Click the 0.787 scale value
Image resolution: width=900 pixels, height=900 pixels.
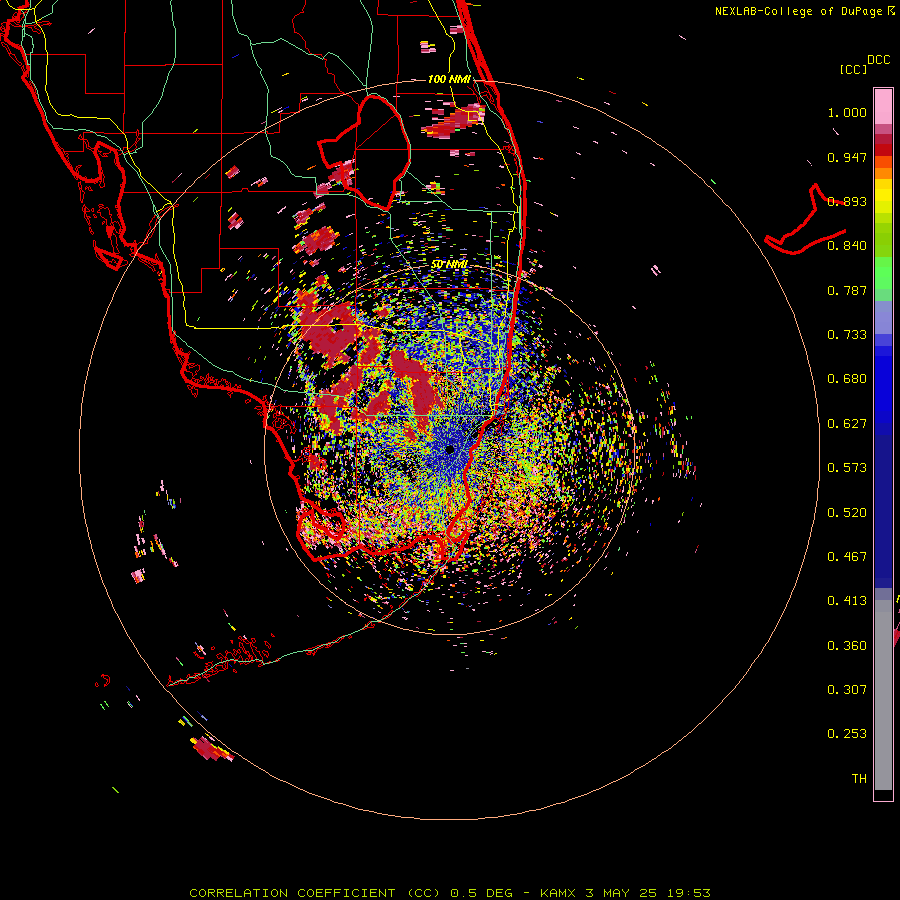coord(847,290)
